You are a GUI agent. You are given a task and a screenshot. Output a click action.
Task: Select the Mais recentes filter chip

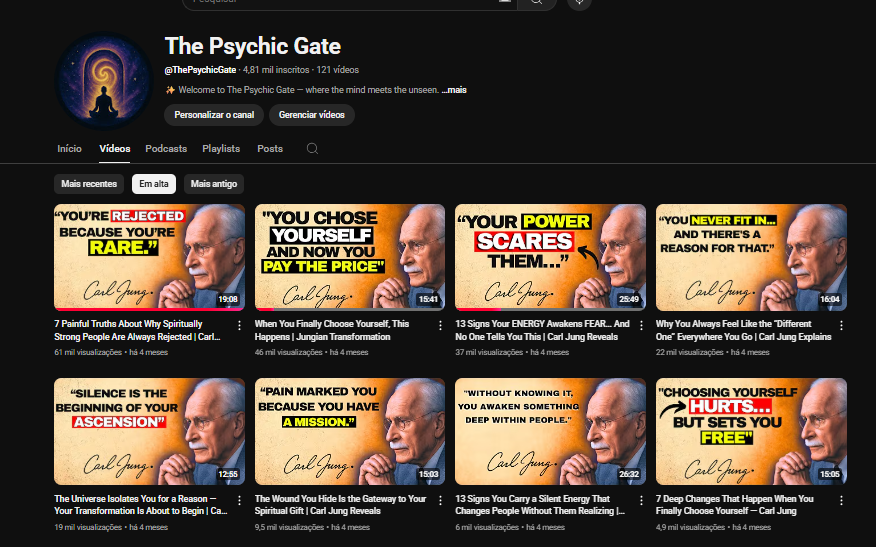(89, 184)
